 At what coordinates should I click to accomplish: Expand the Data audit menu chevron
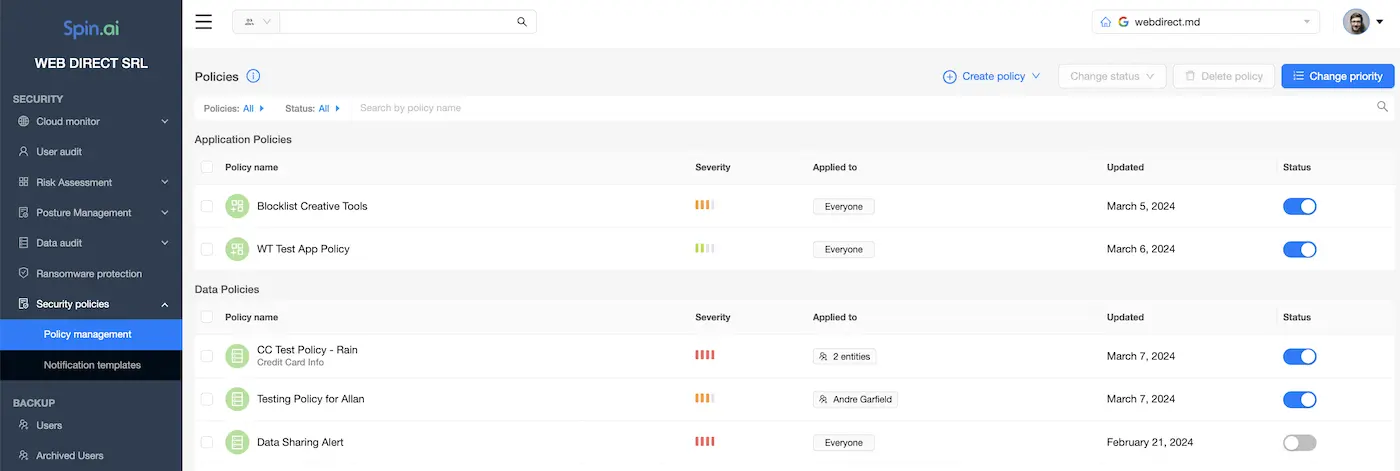[165, 243]
